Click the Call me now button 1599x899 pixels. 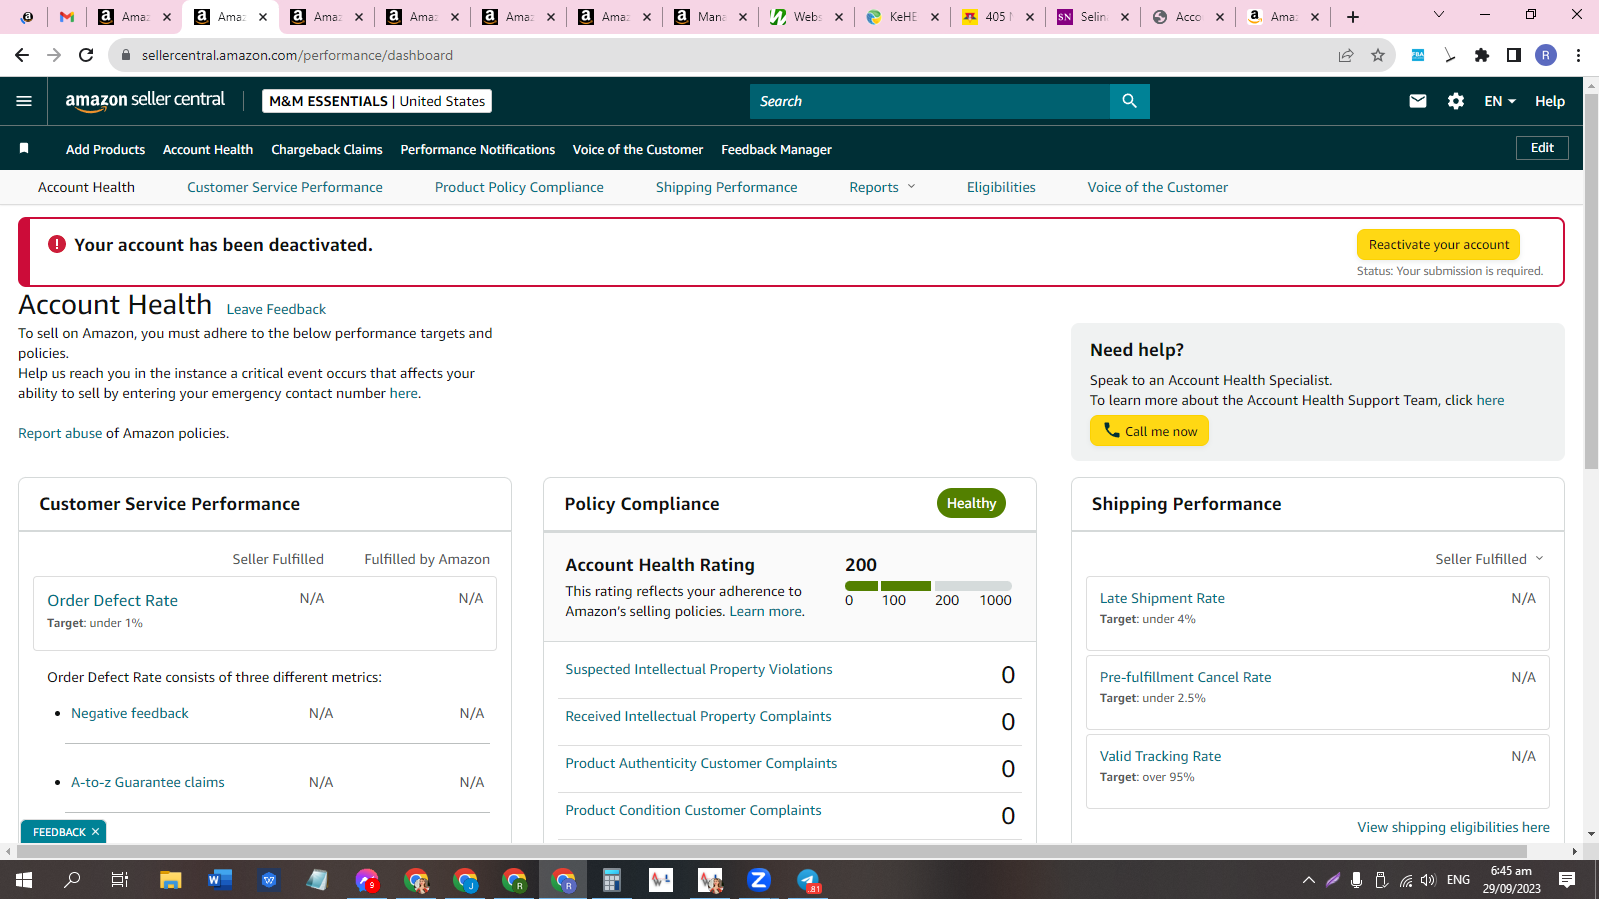pyautogui.click(x=1149, y=431)
